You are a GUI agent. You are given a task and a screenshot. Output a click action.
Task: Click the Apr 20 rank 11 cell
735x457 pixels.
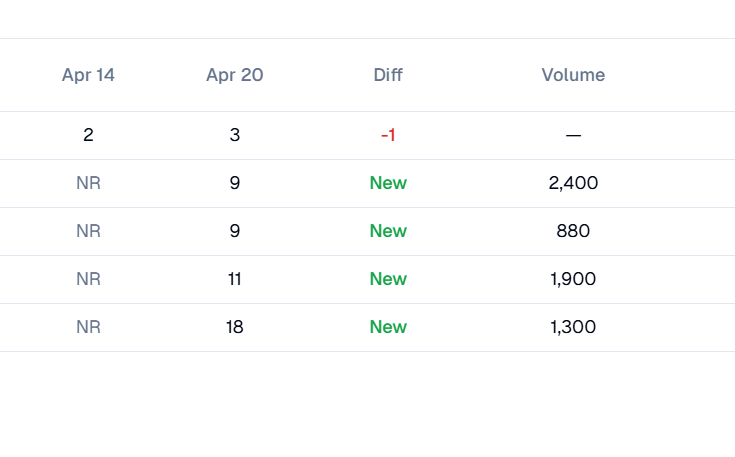pos(234,279)
